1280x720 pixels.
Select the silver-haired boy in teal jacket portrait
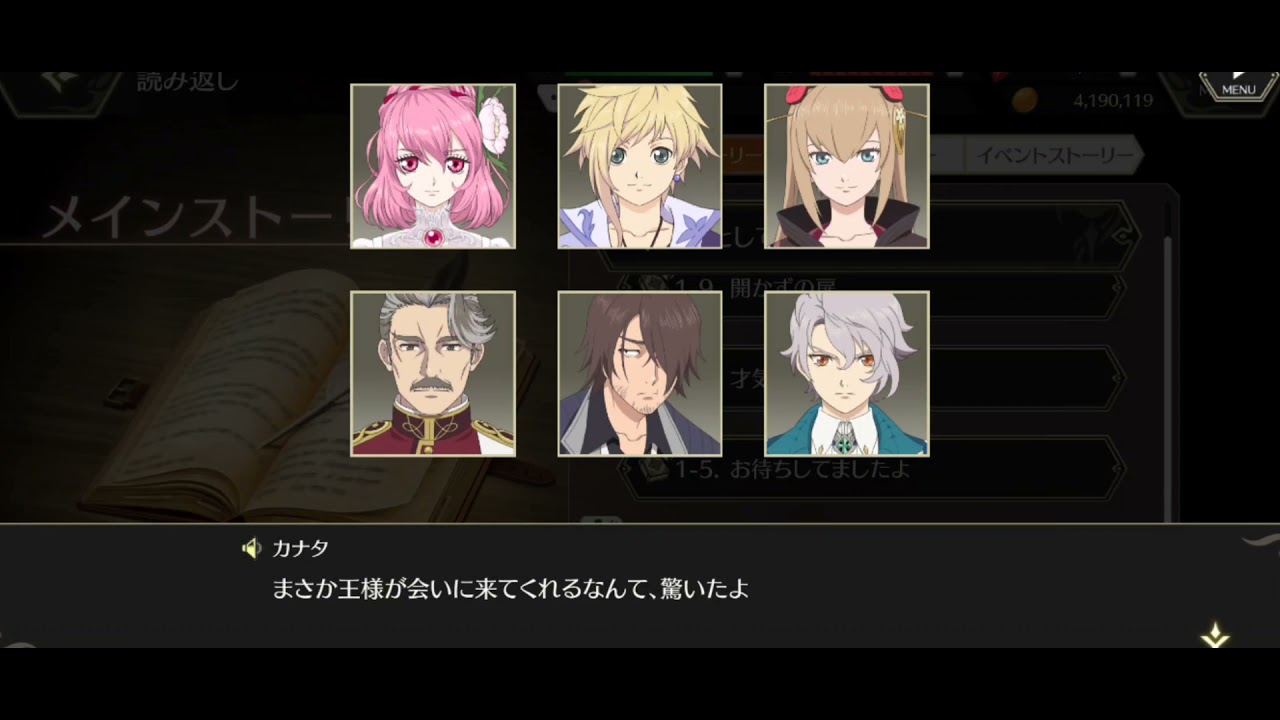(x=847, y=374)
